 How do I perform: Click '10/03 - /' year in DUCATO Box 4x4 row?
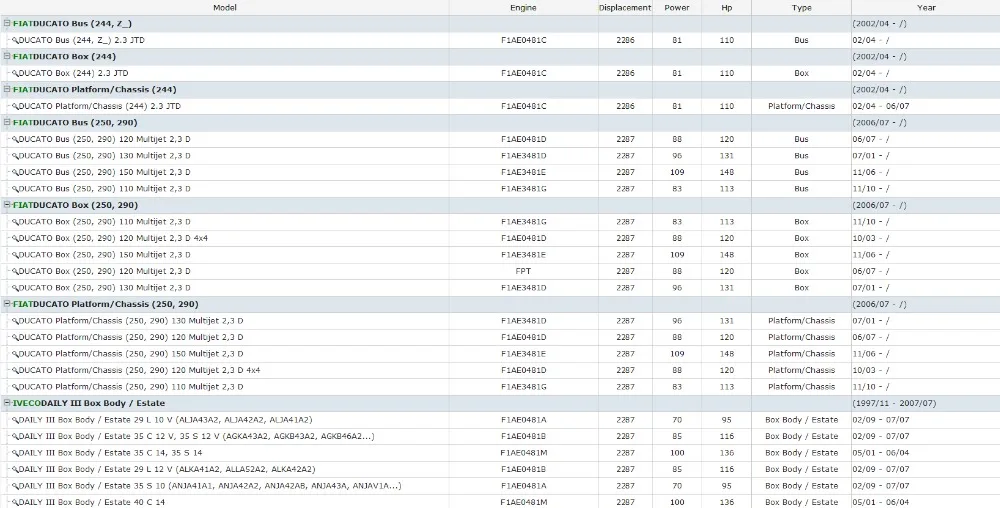coord(871,238)
